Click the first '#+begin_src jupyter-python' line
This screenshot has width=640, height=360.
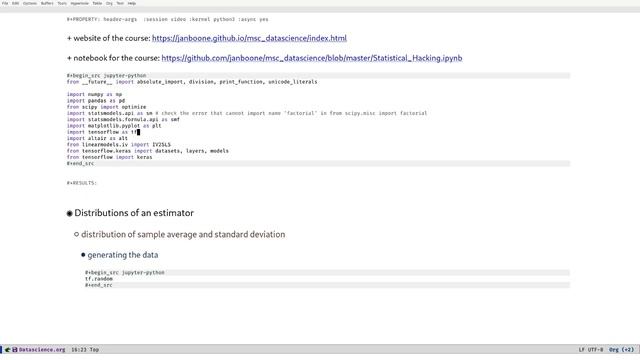point(318,76)
